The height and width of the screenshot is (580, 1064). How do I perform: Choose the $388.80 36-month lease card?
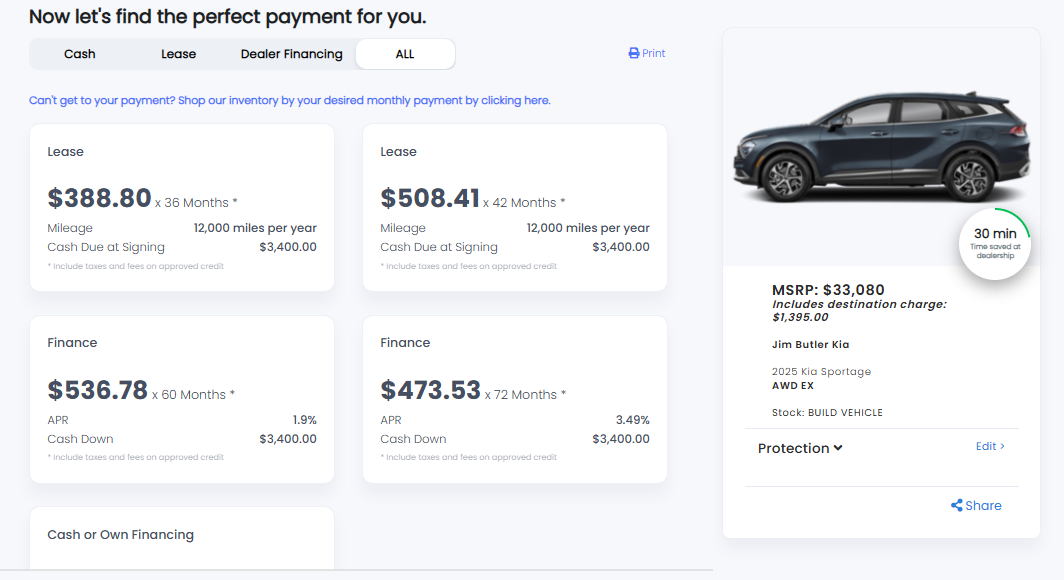pyautogui.click(x=182, y=208)
